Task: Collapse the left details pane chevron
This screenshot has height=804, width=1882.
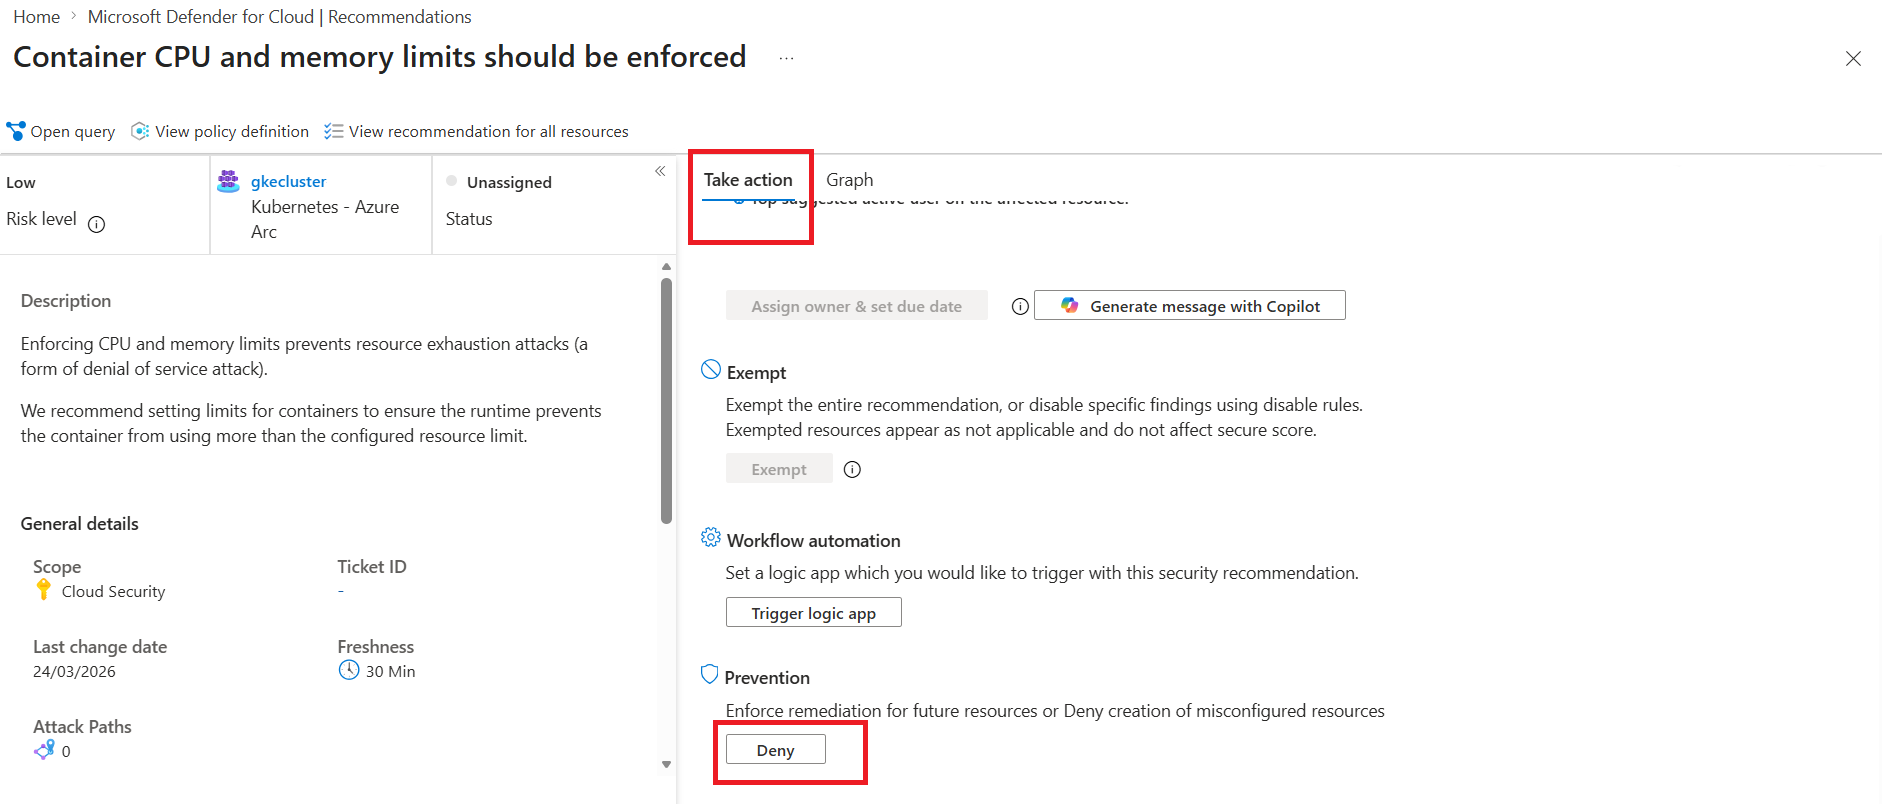Action: [660, 171]
